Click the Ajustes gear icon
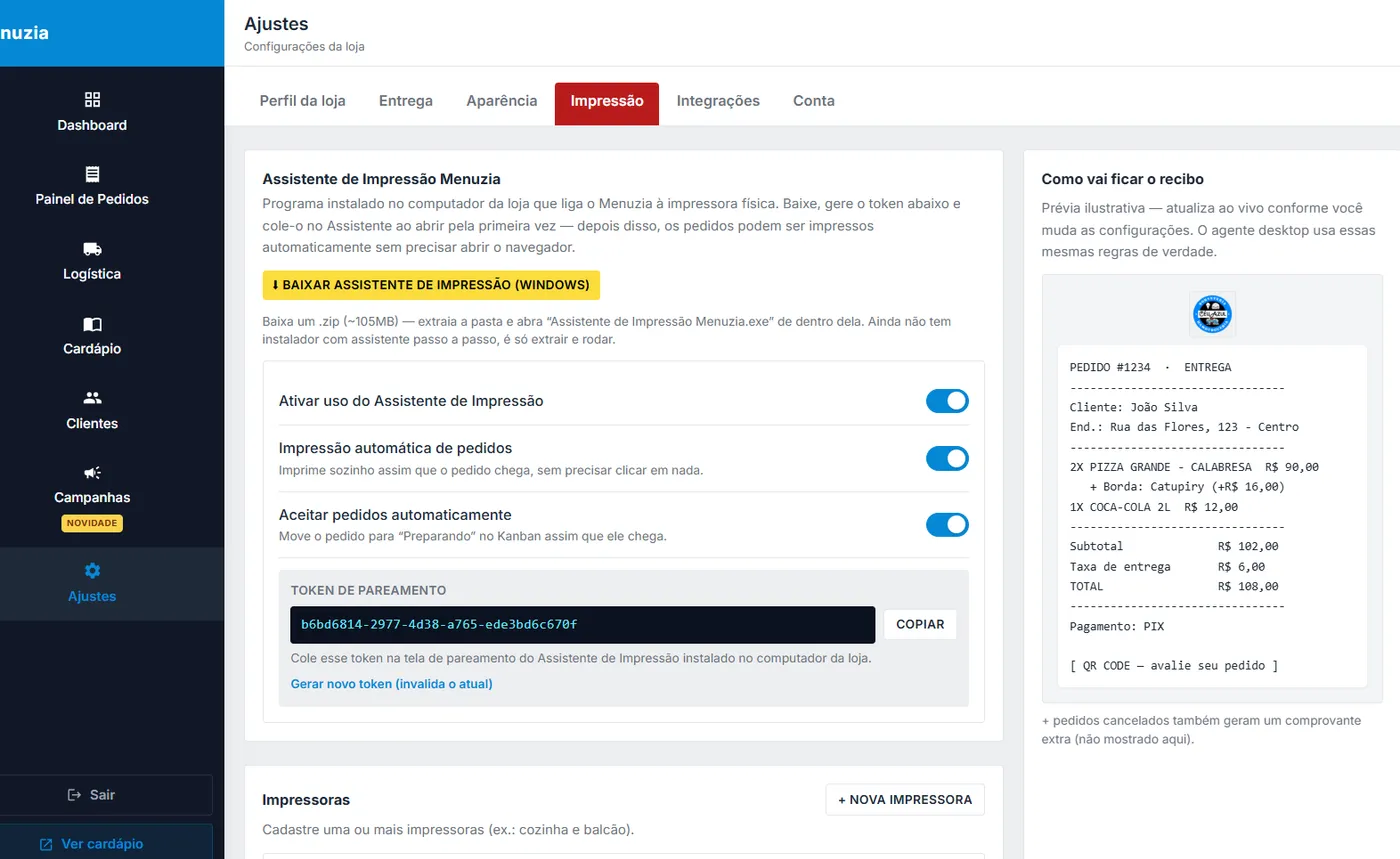 click(x=92, y=571)
